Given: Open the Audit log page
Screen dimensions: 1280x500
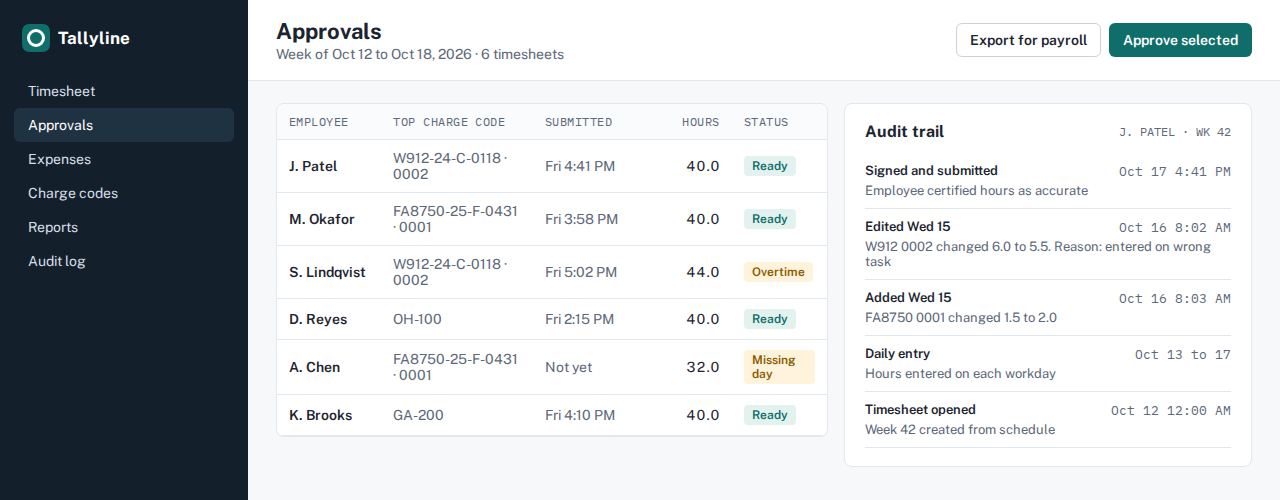Looking at the screenshot, I should coord(124,261).
